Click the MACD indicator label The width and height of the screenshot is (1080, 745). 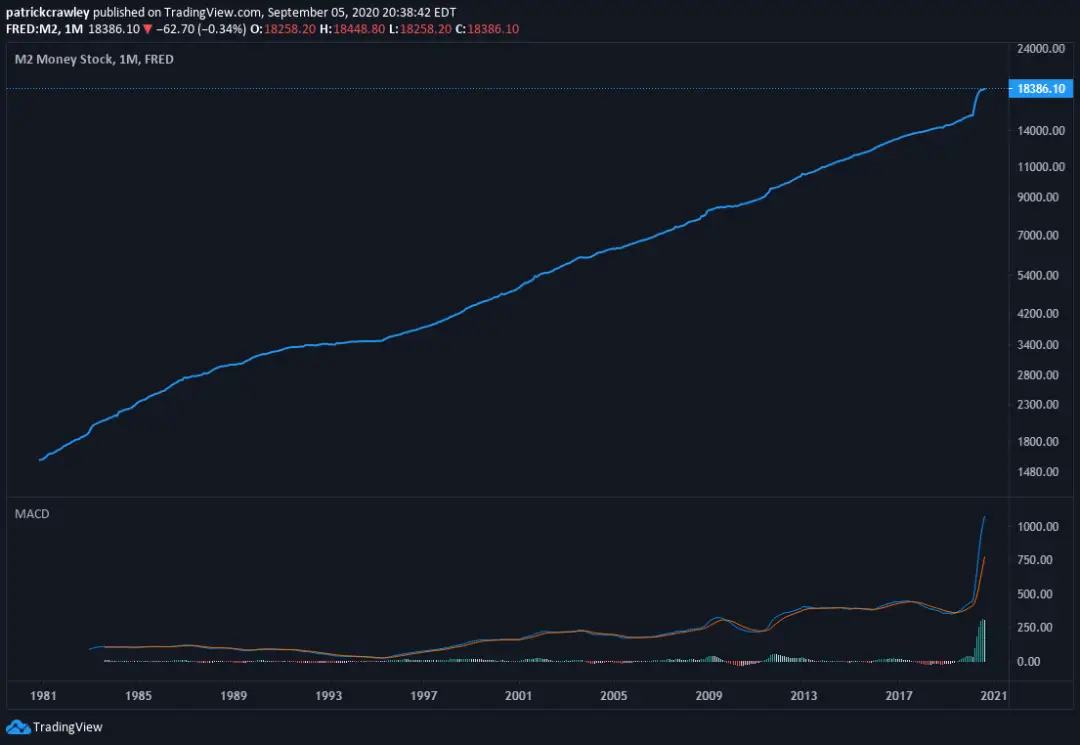pyautogui.click(x=32, y=514)
